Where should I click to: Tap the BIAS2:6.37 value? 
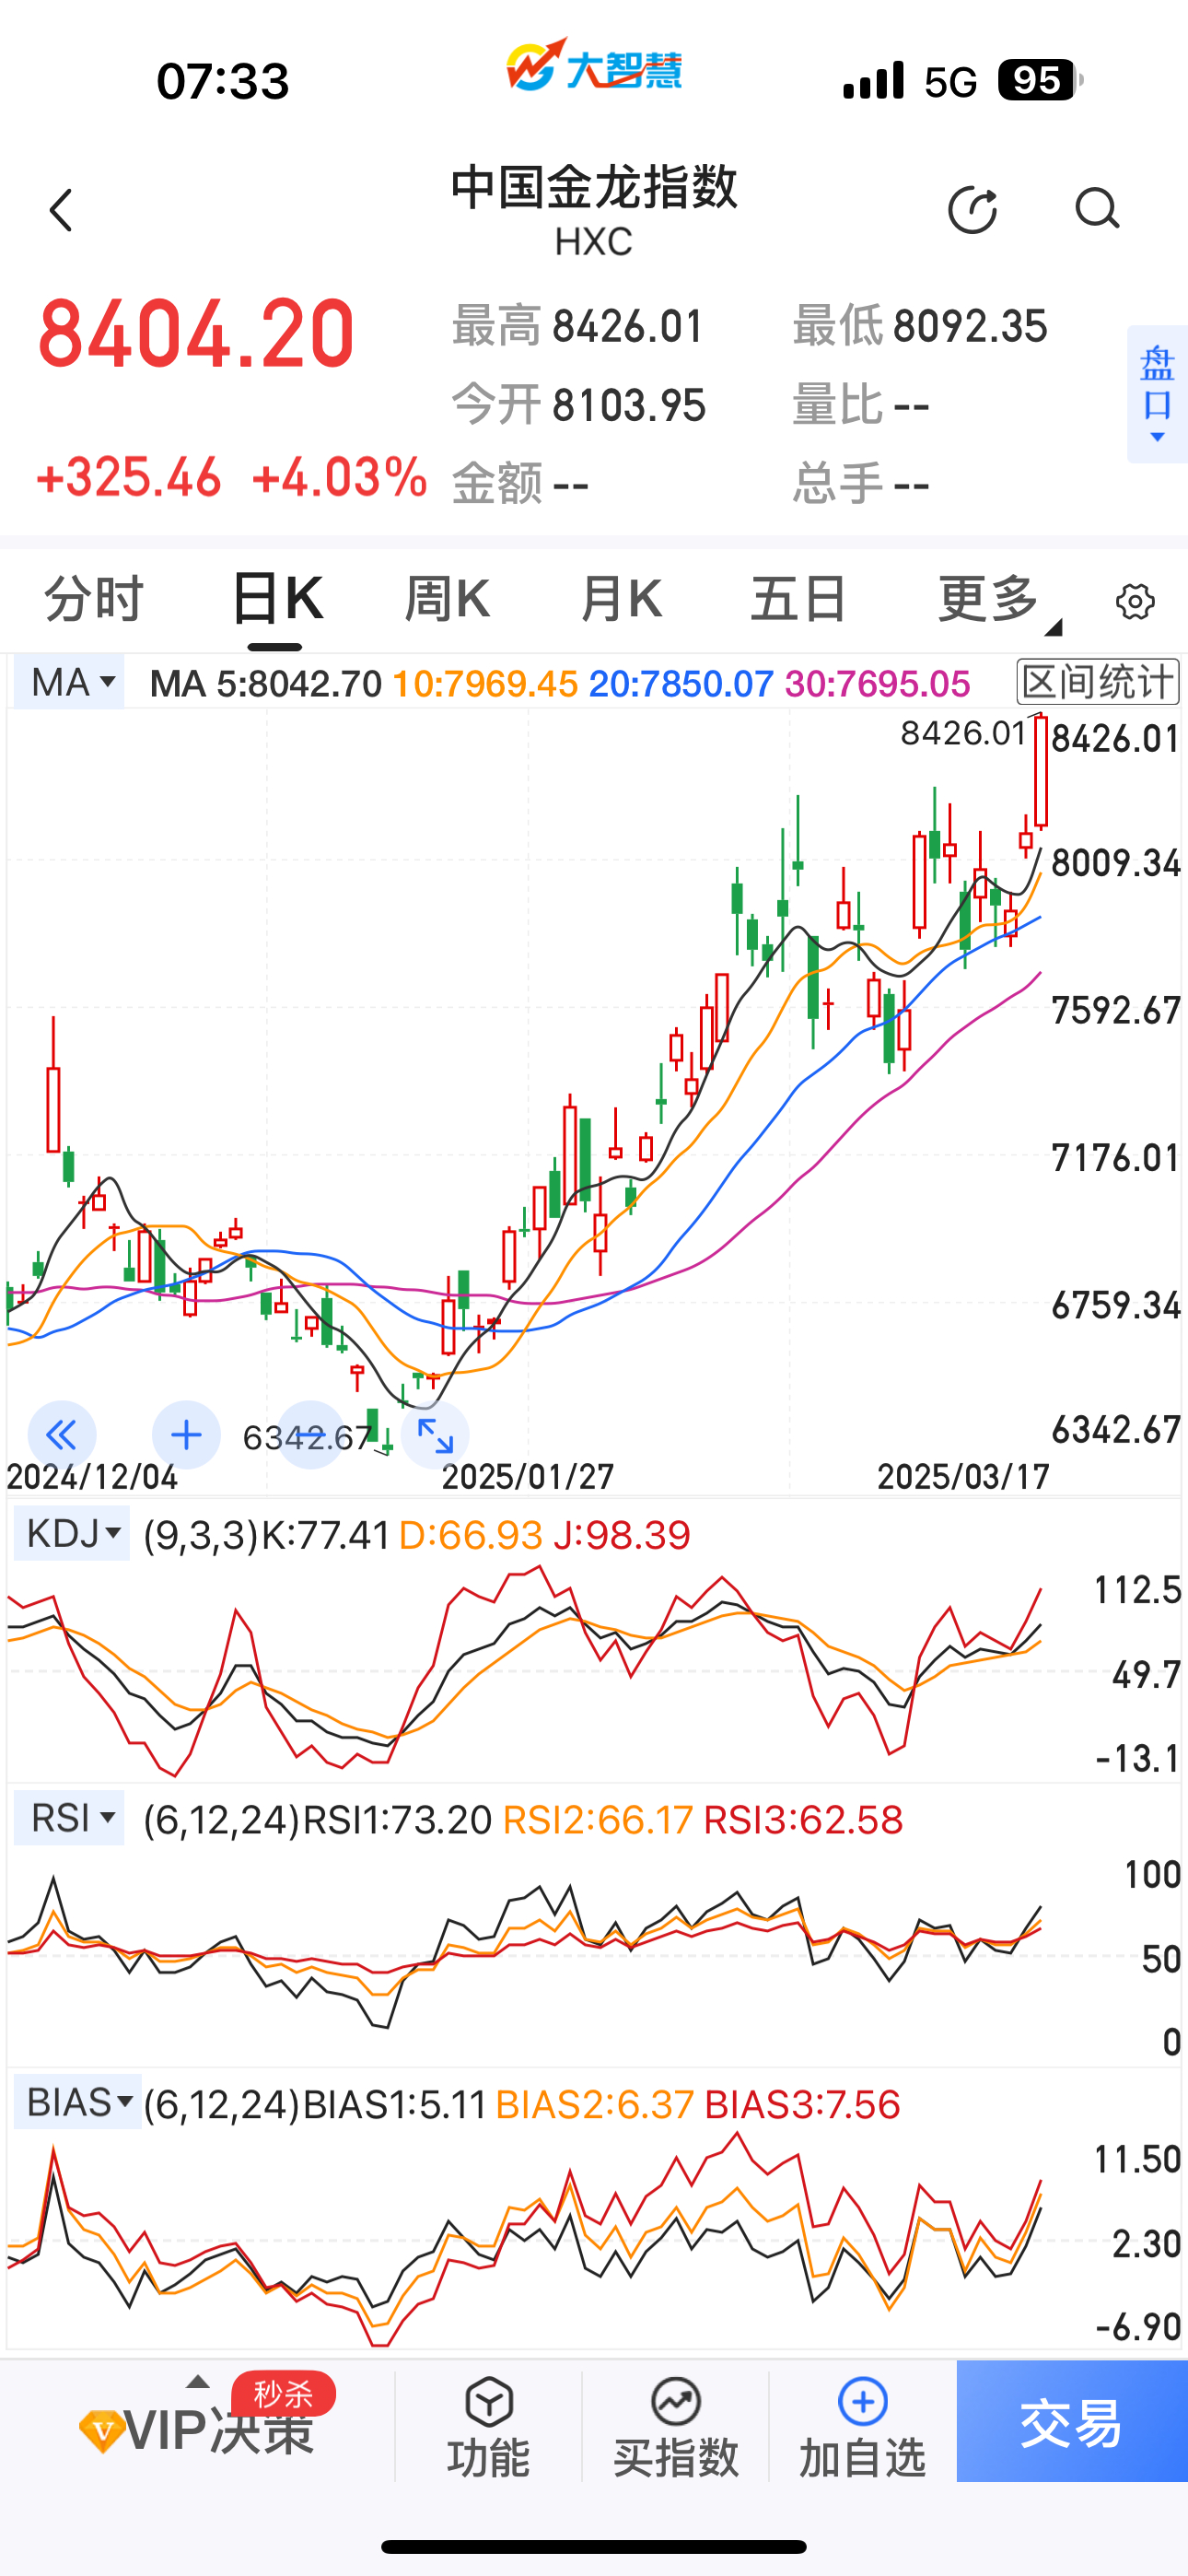[595, 2105]
